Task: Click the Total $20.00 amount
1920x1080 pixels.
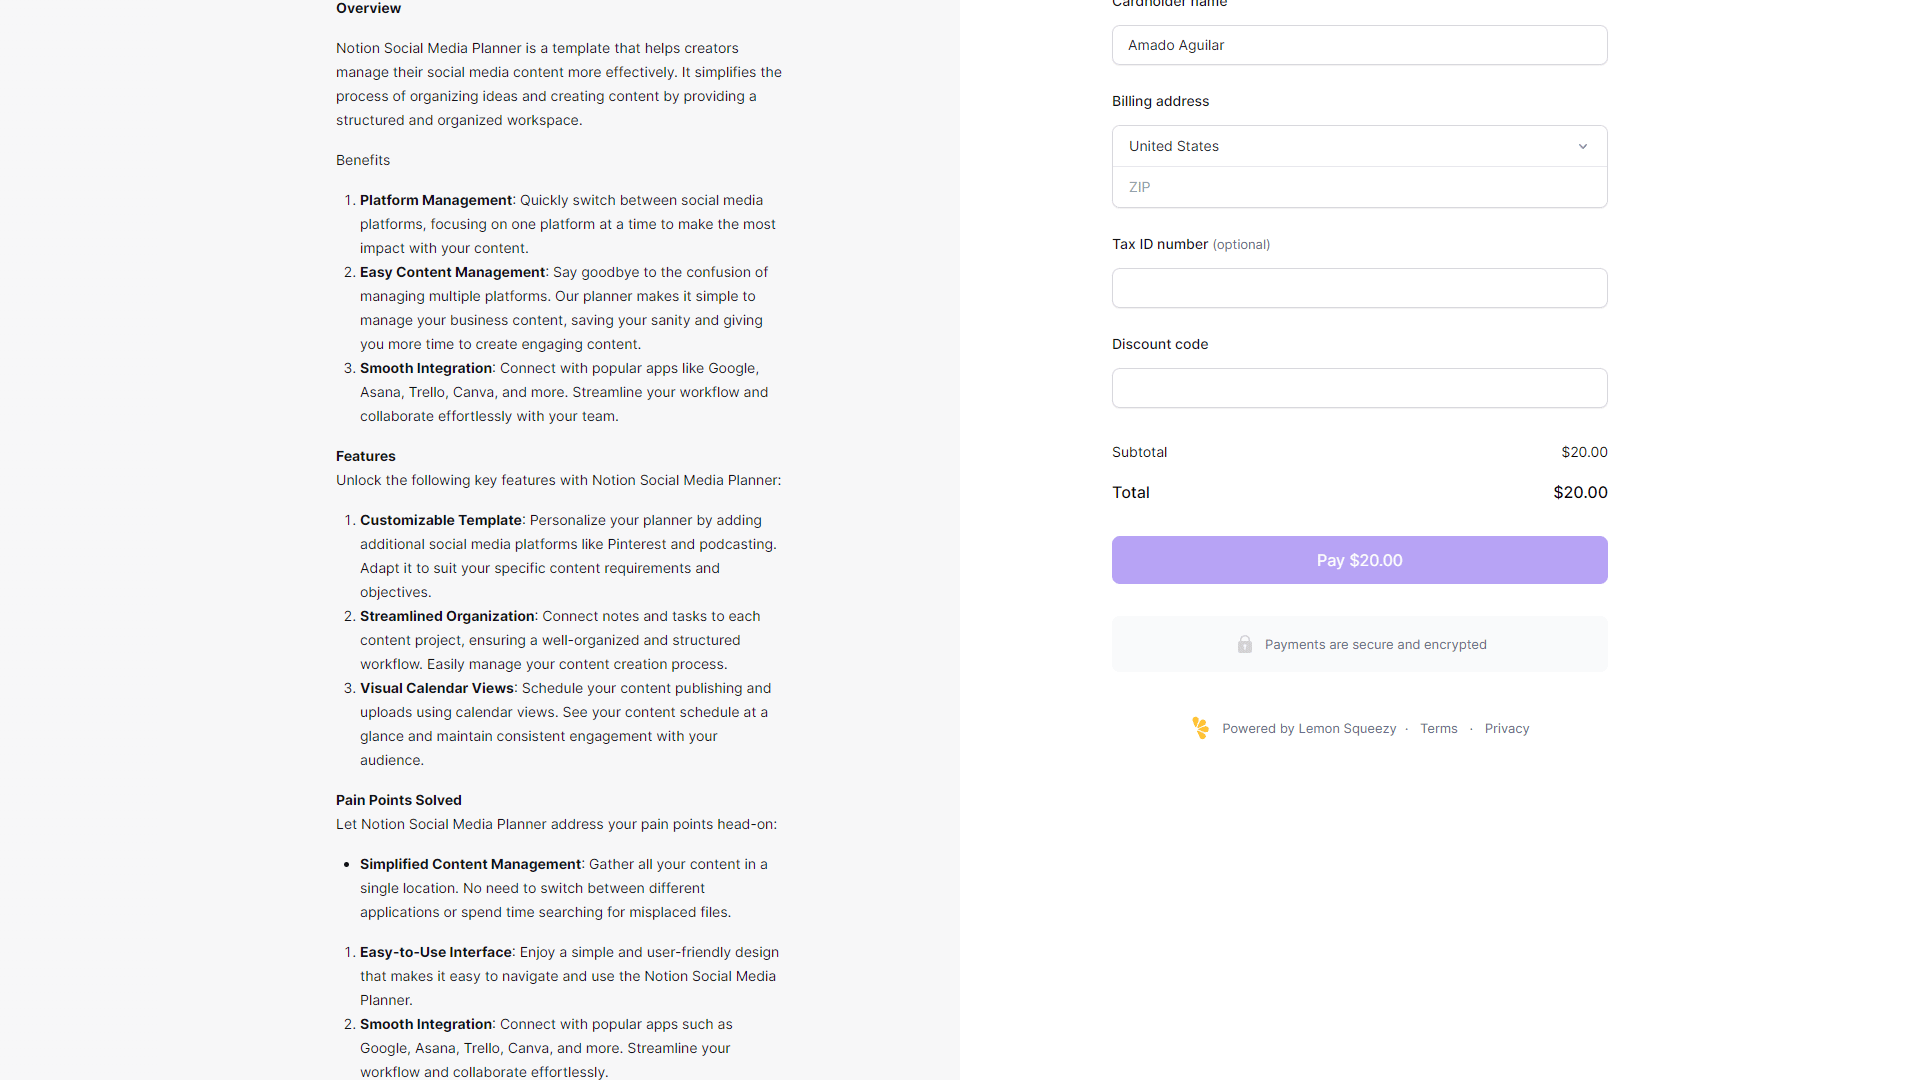Action: tap(1580, 492)
